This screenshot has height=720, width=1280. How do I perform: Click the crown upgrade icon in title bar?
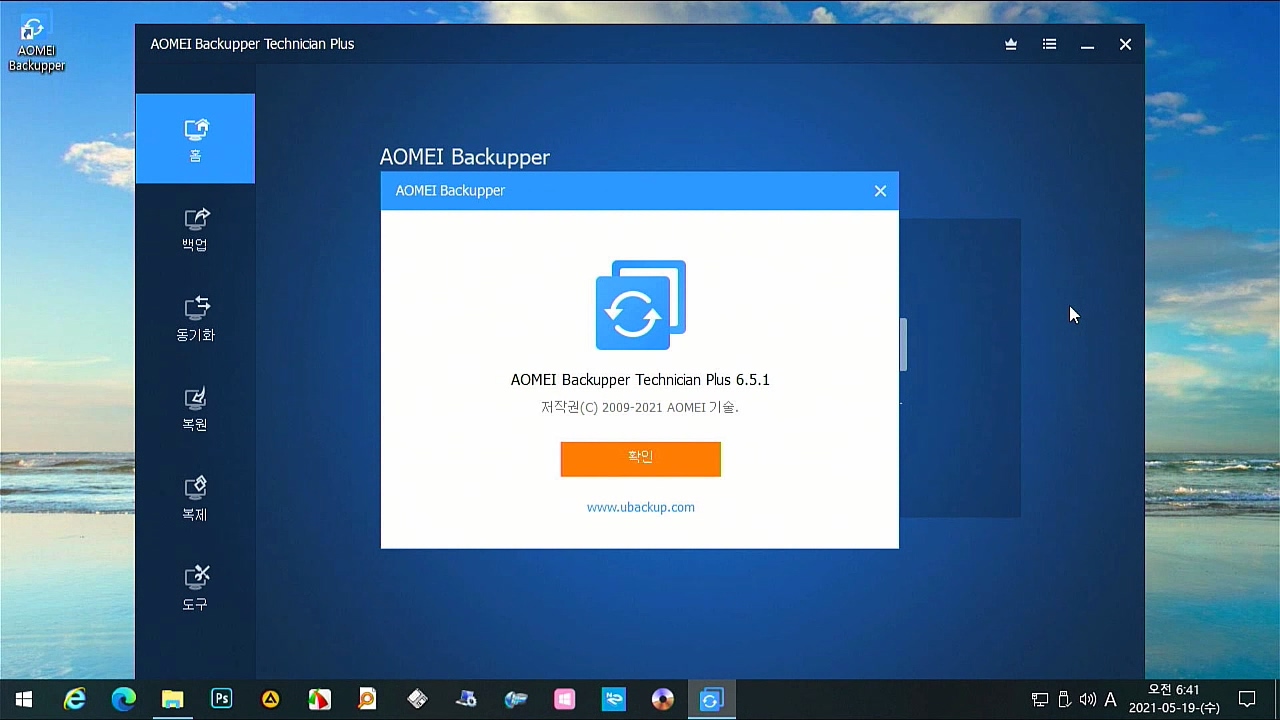1011,44
